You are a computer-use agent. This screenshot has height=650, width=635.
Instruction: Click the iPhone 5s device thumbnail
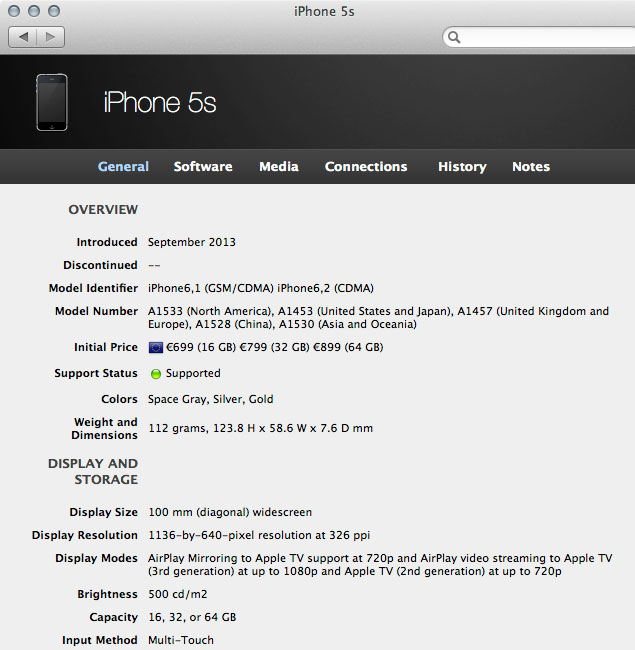52,102
